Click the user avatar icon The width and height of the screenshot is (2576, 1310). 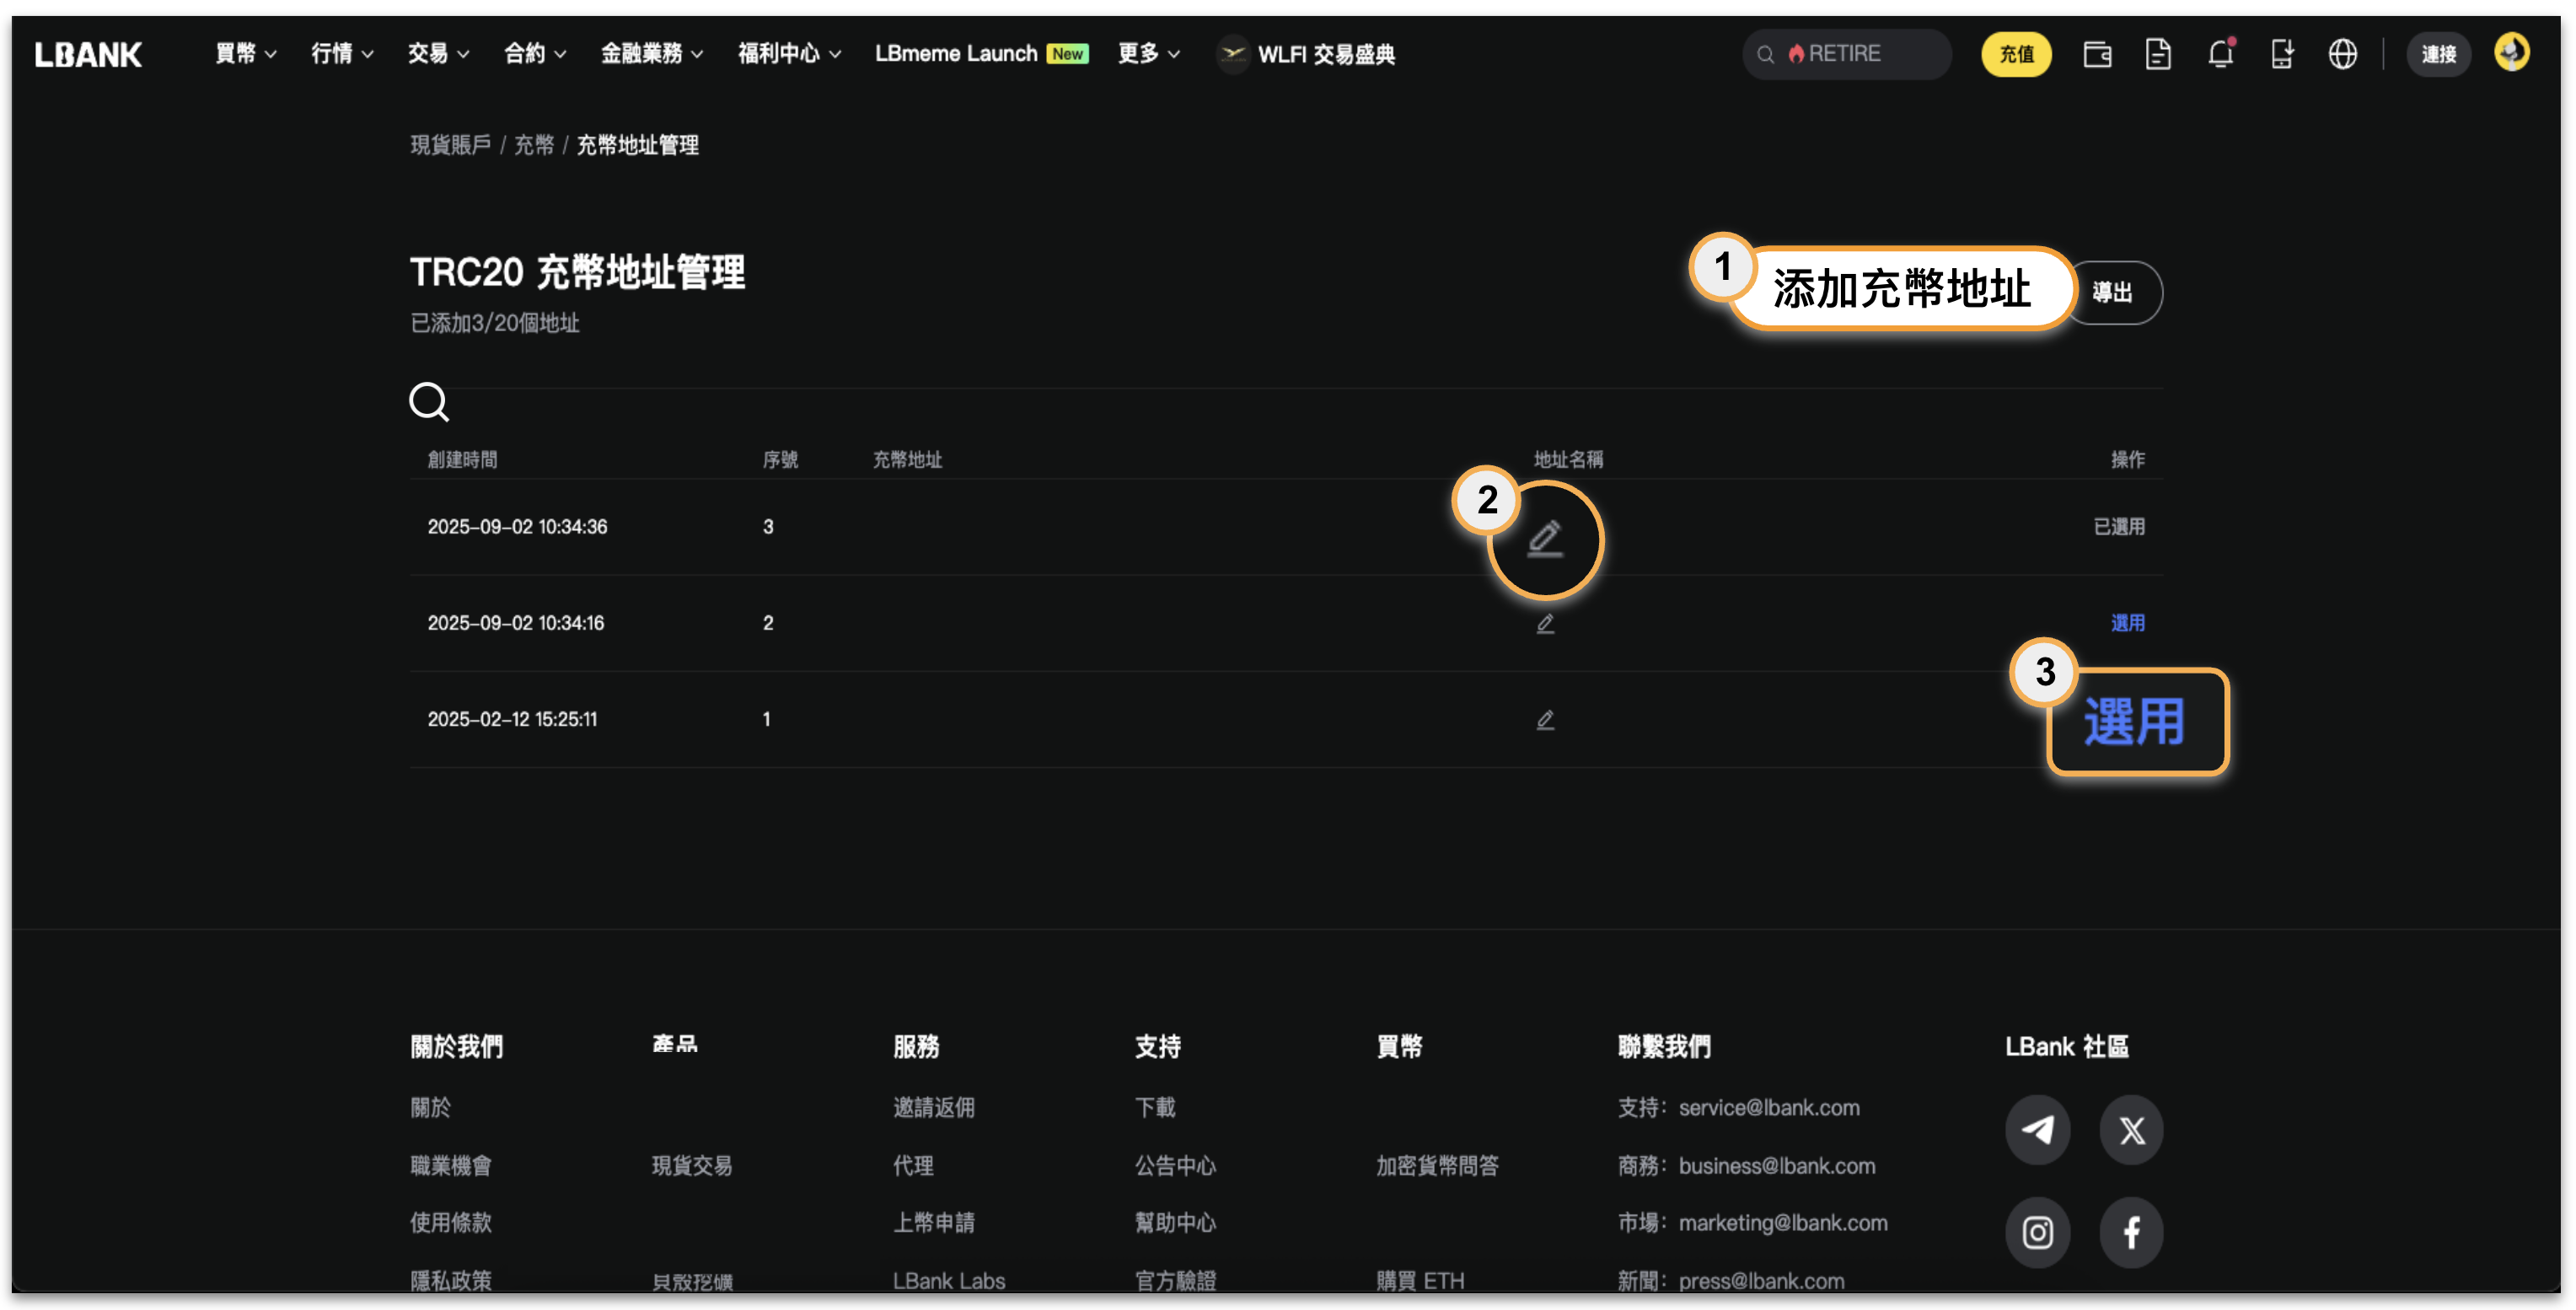coord(2511,52)
